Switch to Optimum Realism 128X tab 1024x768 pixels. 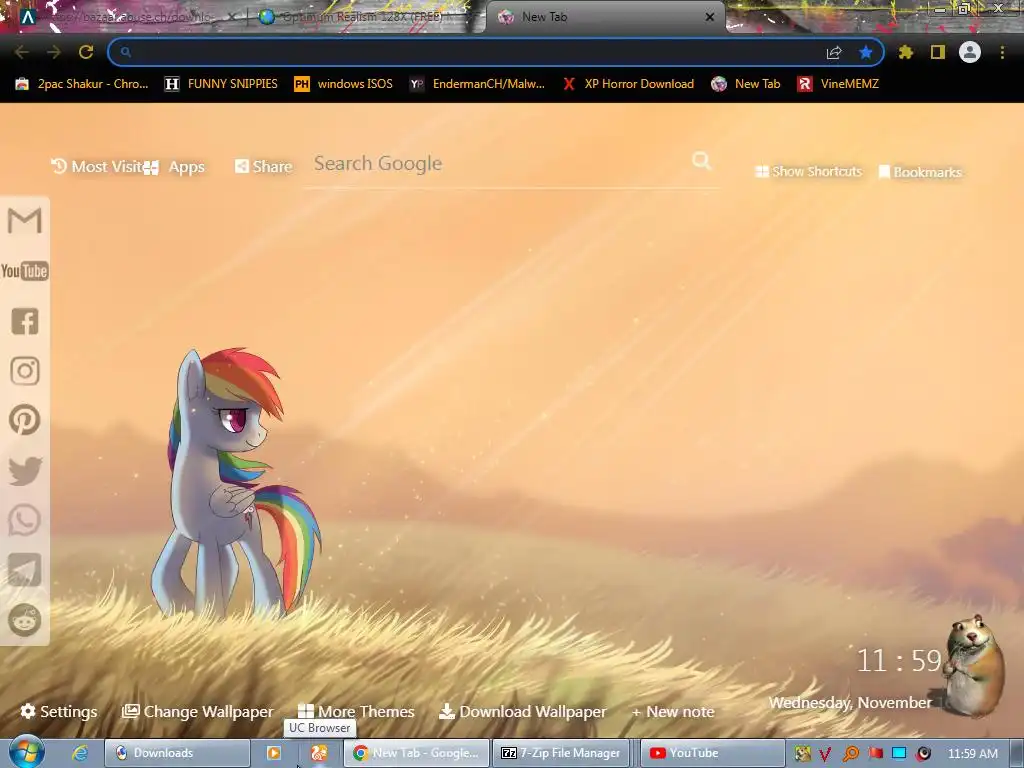(362, 17)
